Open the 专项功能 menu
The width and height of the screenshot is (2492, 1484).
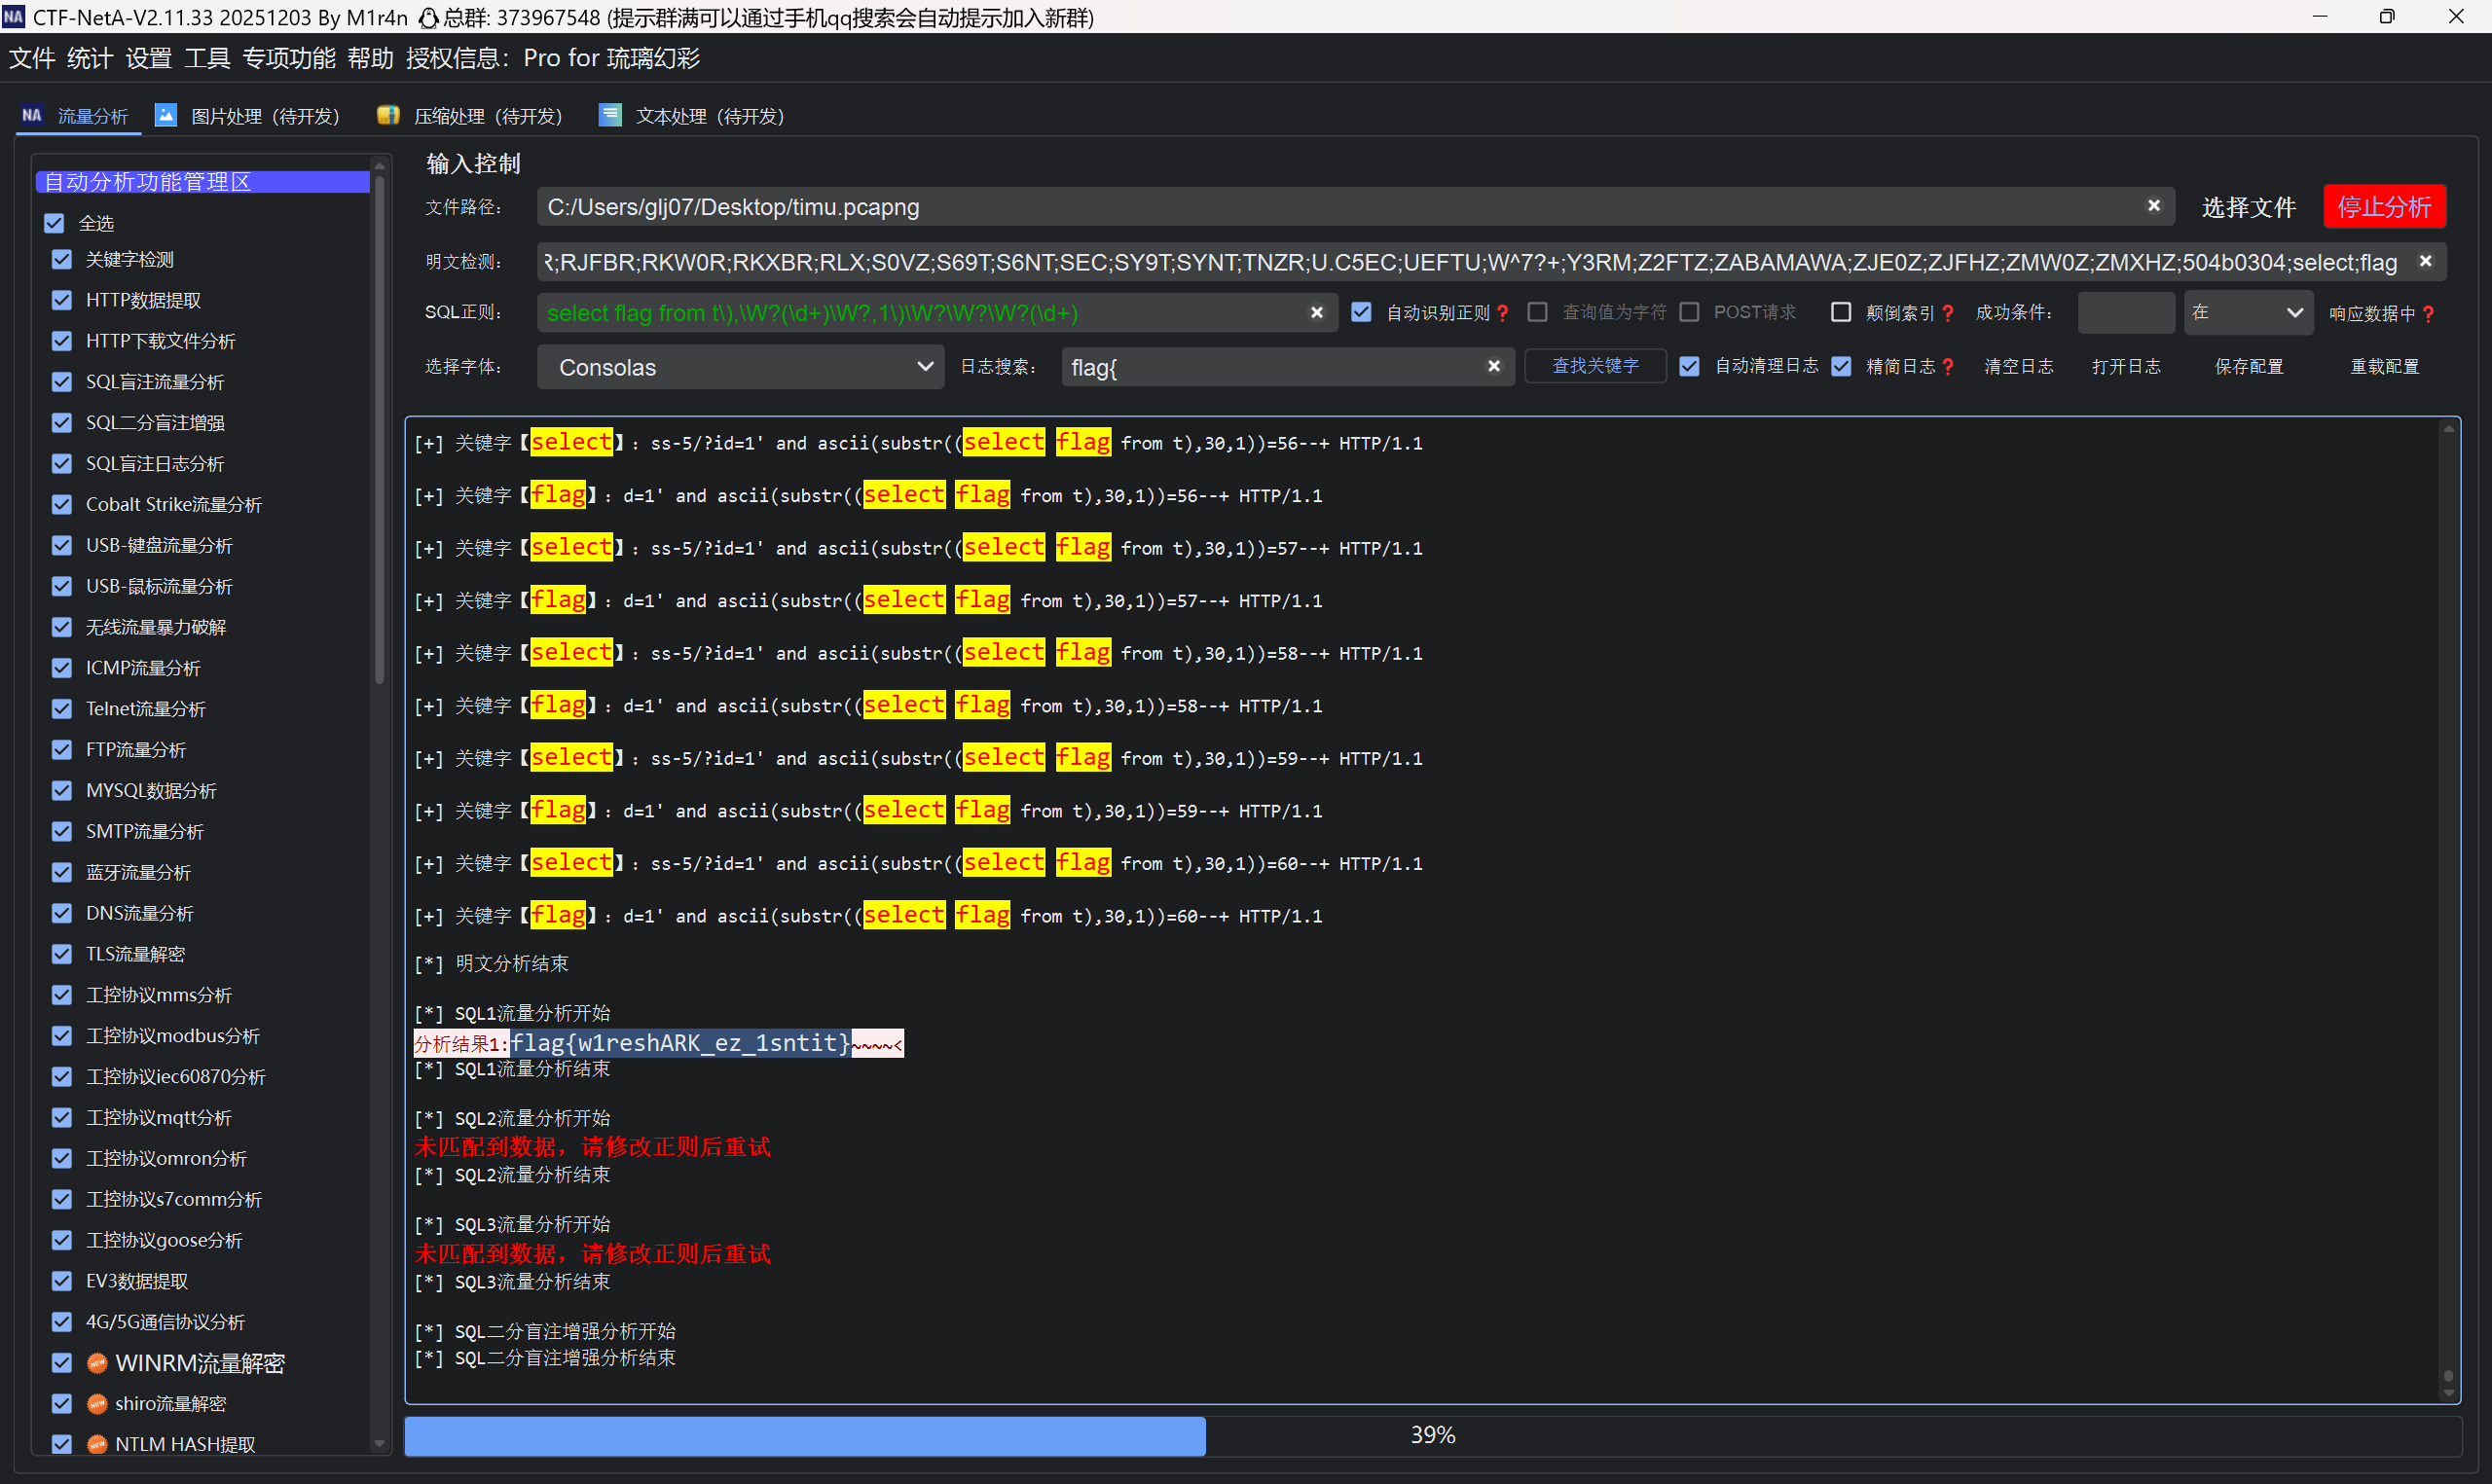coord(288,58)
